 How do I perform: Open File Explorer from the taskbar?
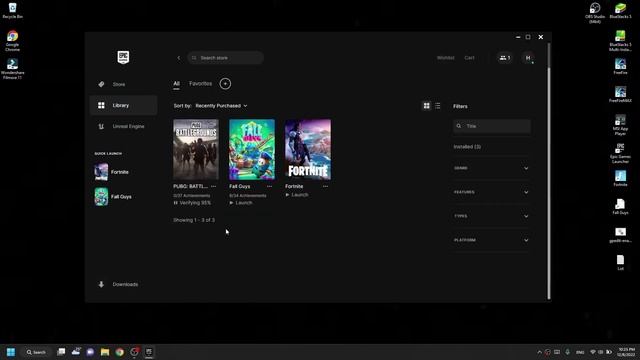point(105,352)
